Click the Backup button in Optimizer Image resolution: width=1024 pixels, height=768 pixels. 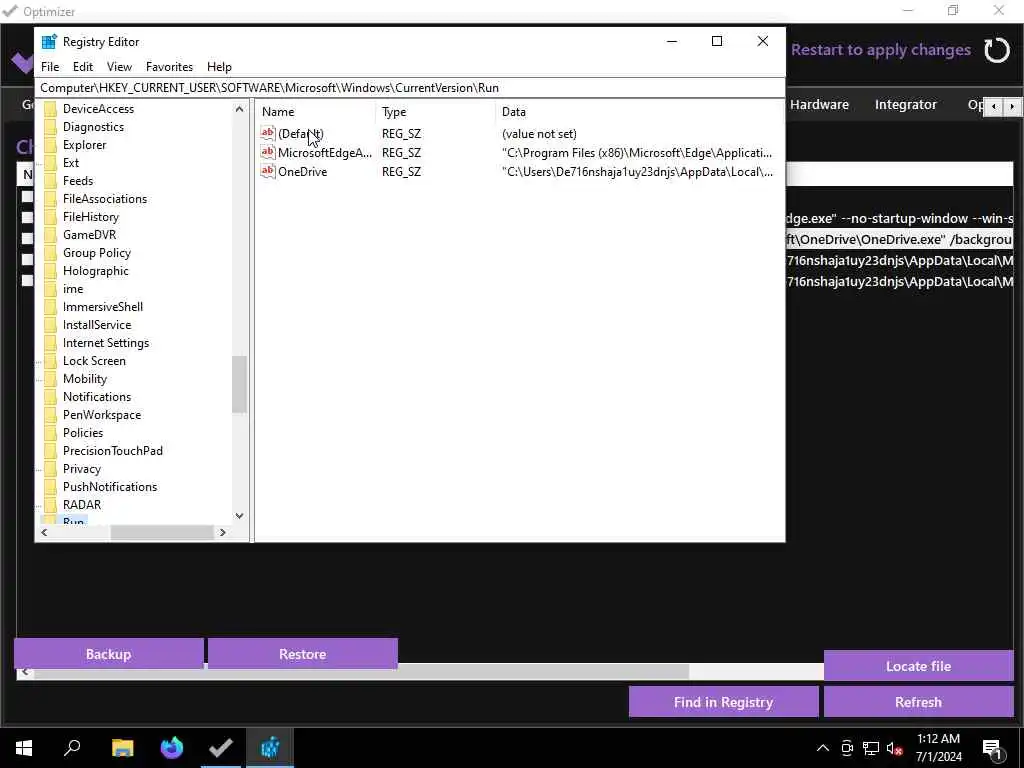point(108,654)
